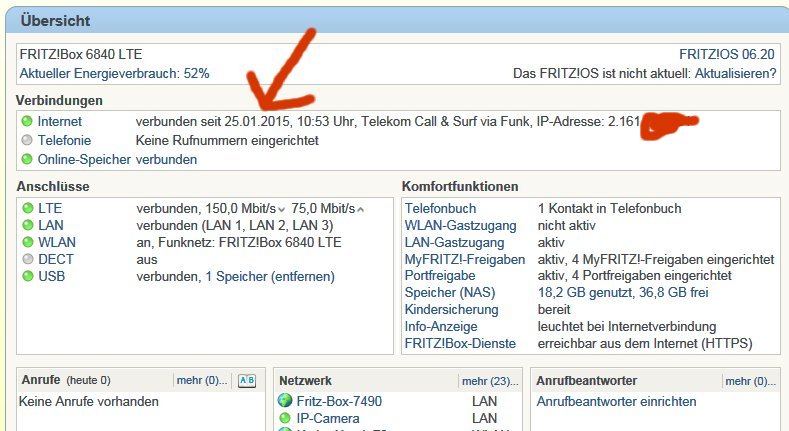Open Portfreigabe settings
This screenshot has width=789, height=431.
(440, 276)
